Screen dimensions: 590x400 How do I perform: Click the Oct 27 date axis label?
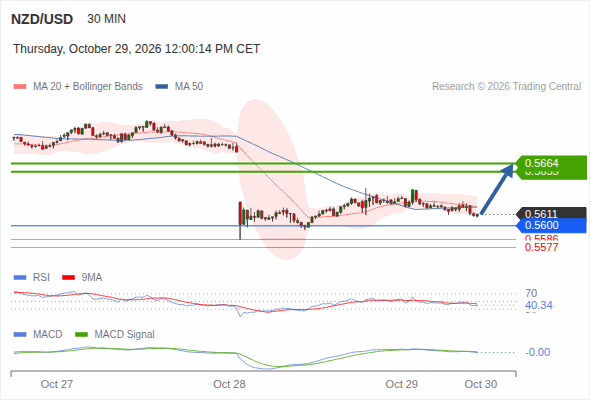(x=57, y=384)
